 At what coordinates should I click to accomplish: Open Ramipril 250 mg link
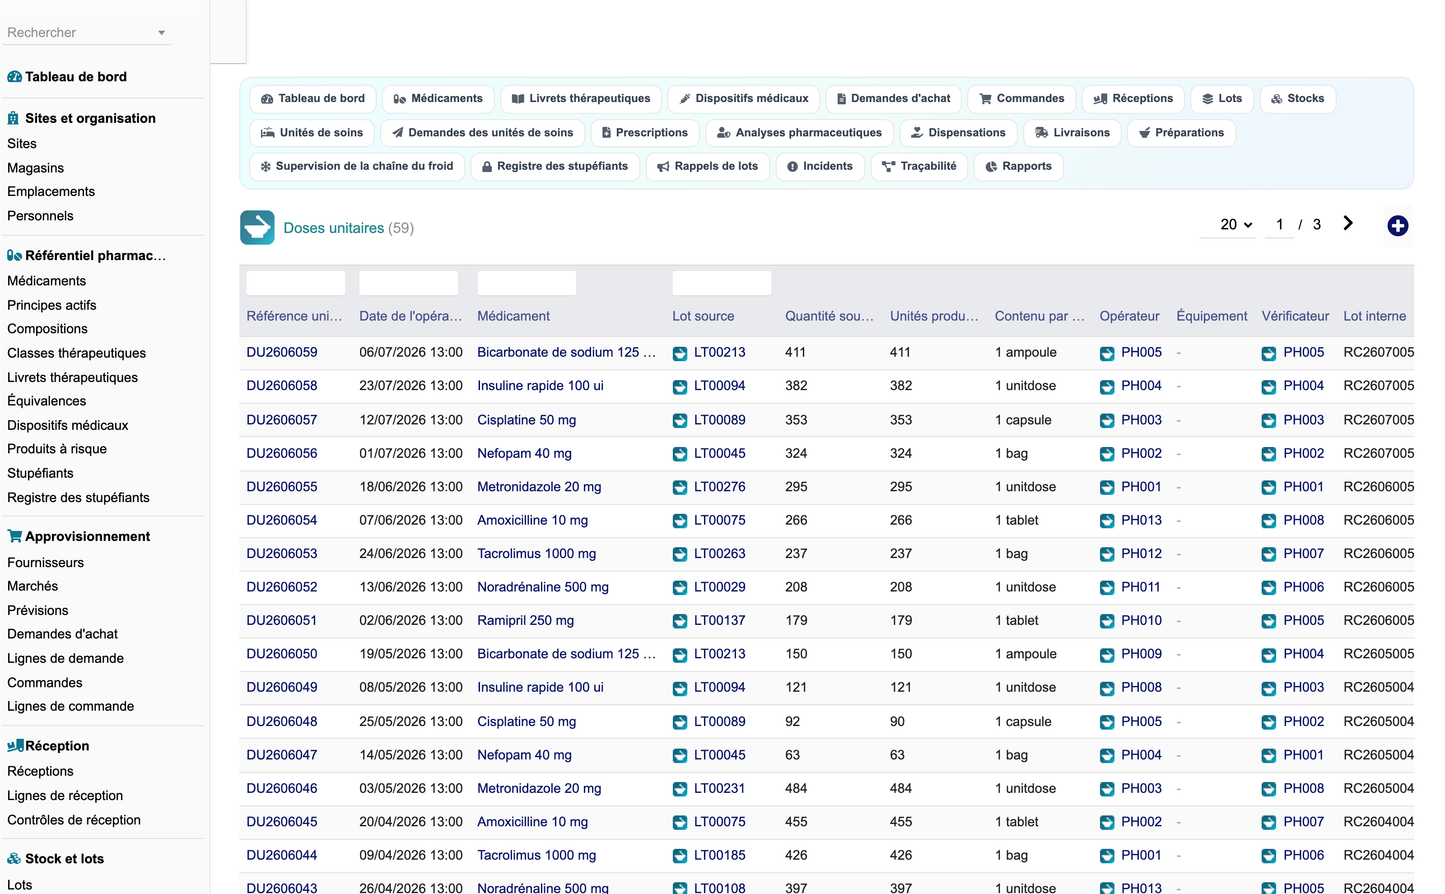(x=526, y=620)
